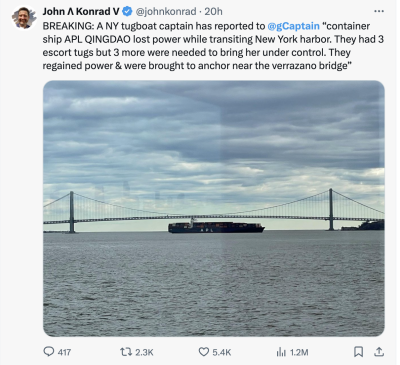Screen dimensions: 400x365
Task: Click the APL container ship in photo
Action: [216, 226]
